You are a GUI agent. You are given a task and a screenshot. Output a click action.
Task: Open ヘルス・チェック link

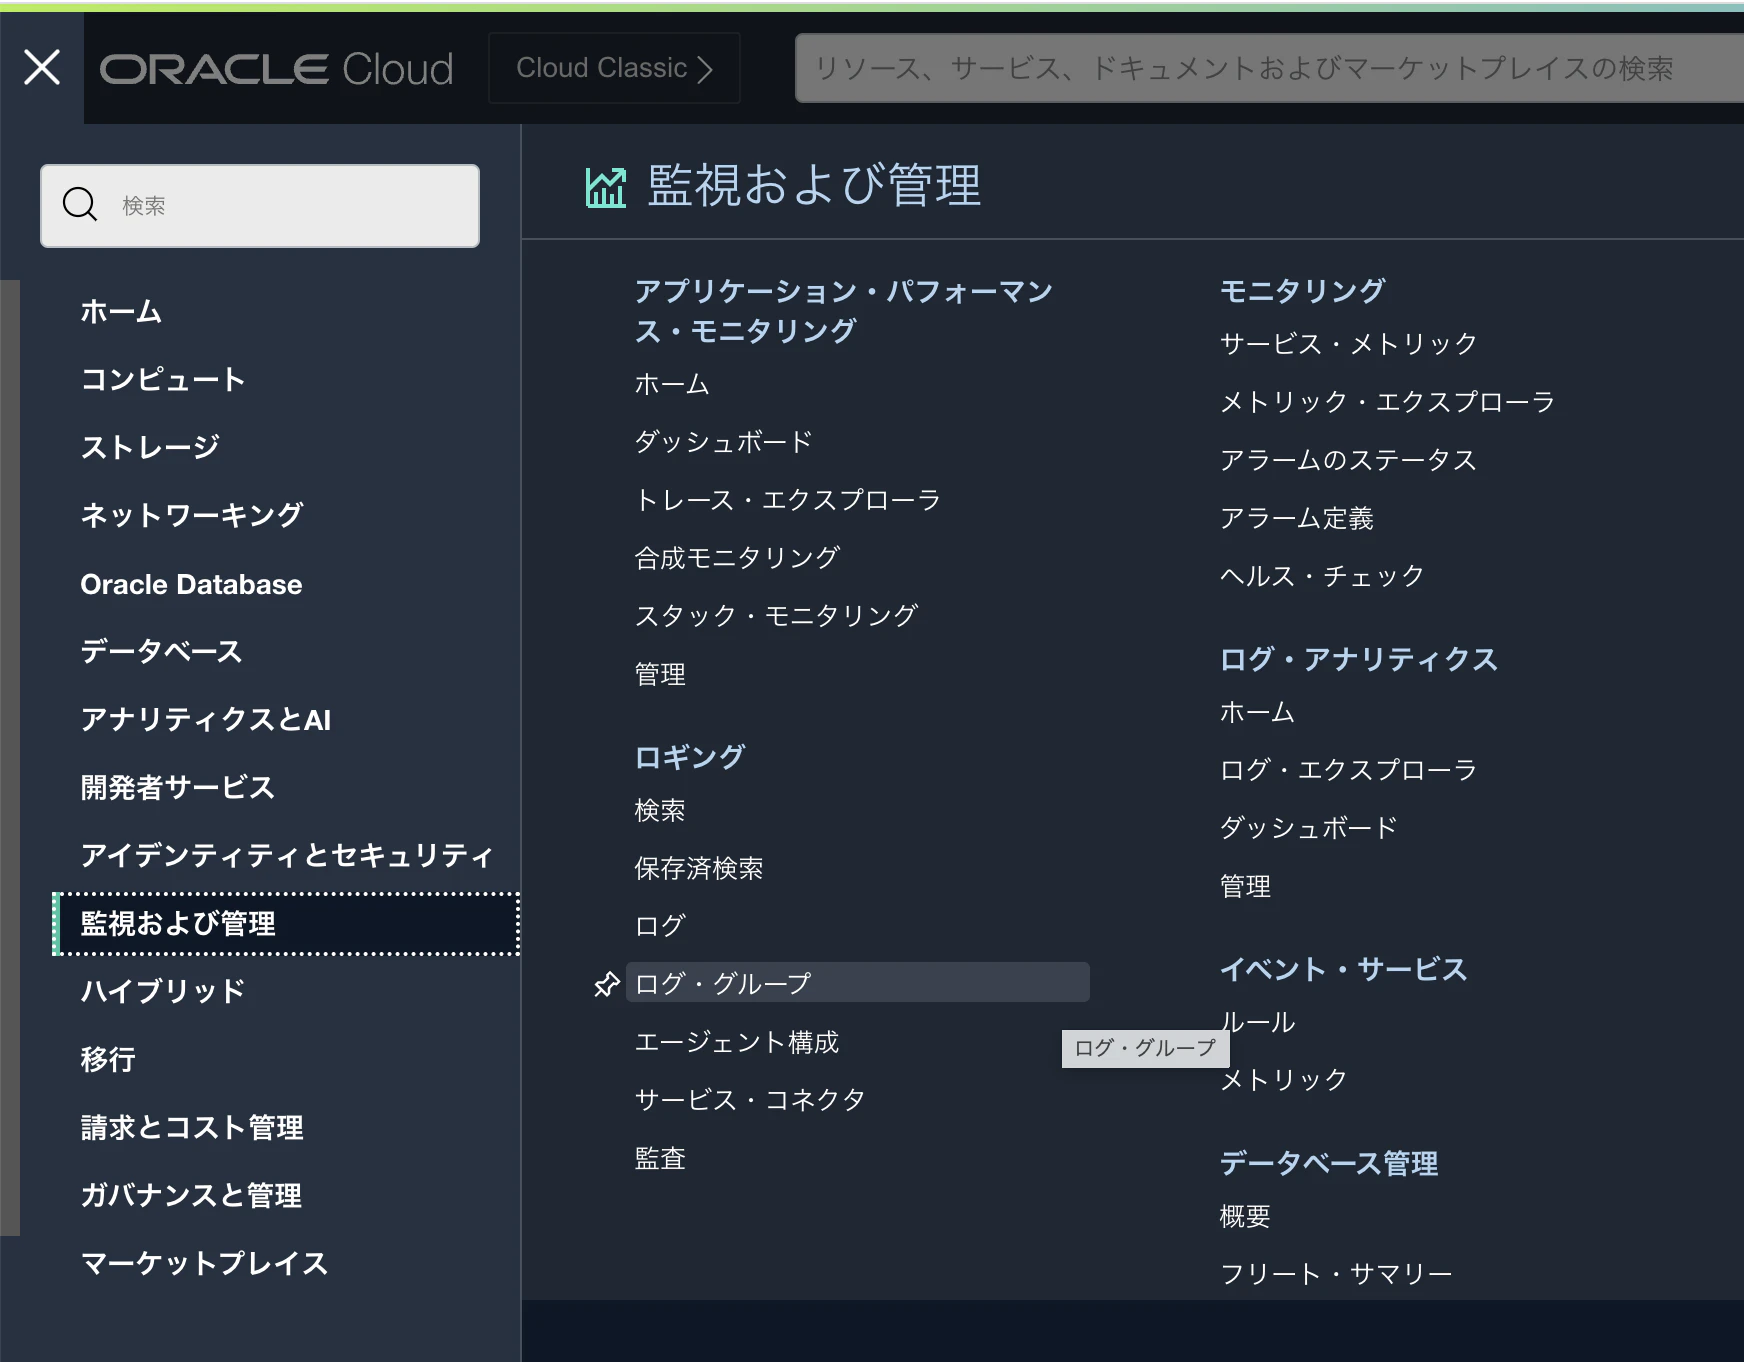coord(1322,576)
